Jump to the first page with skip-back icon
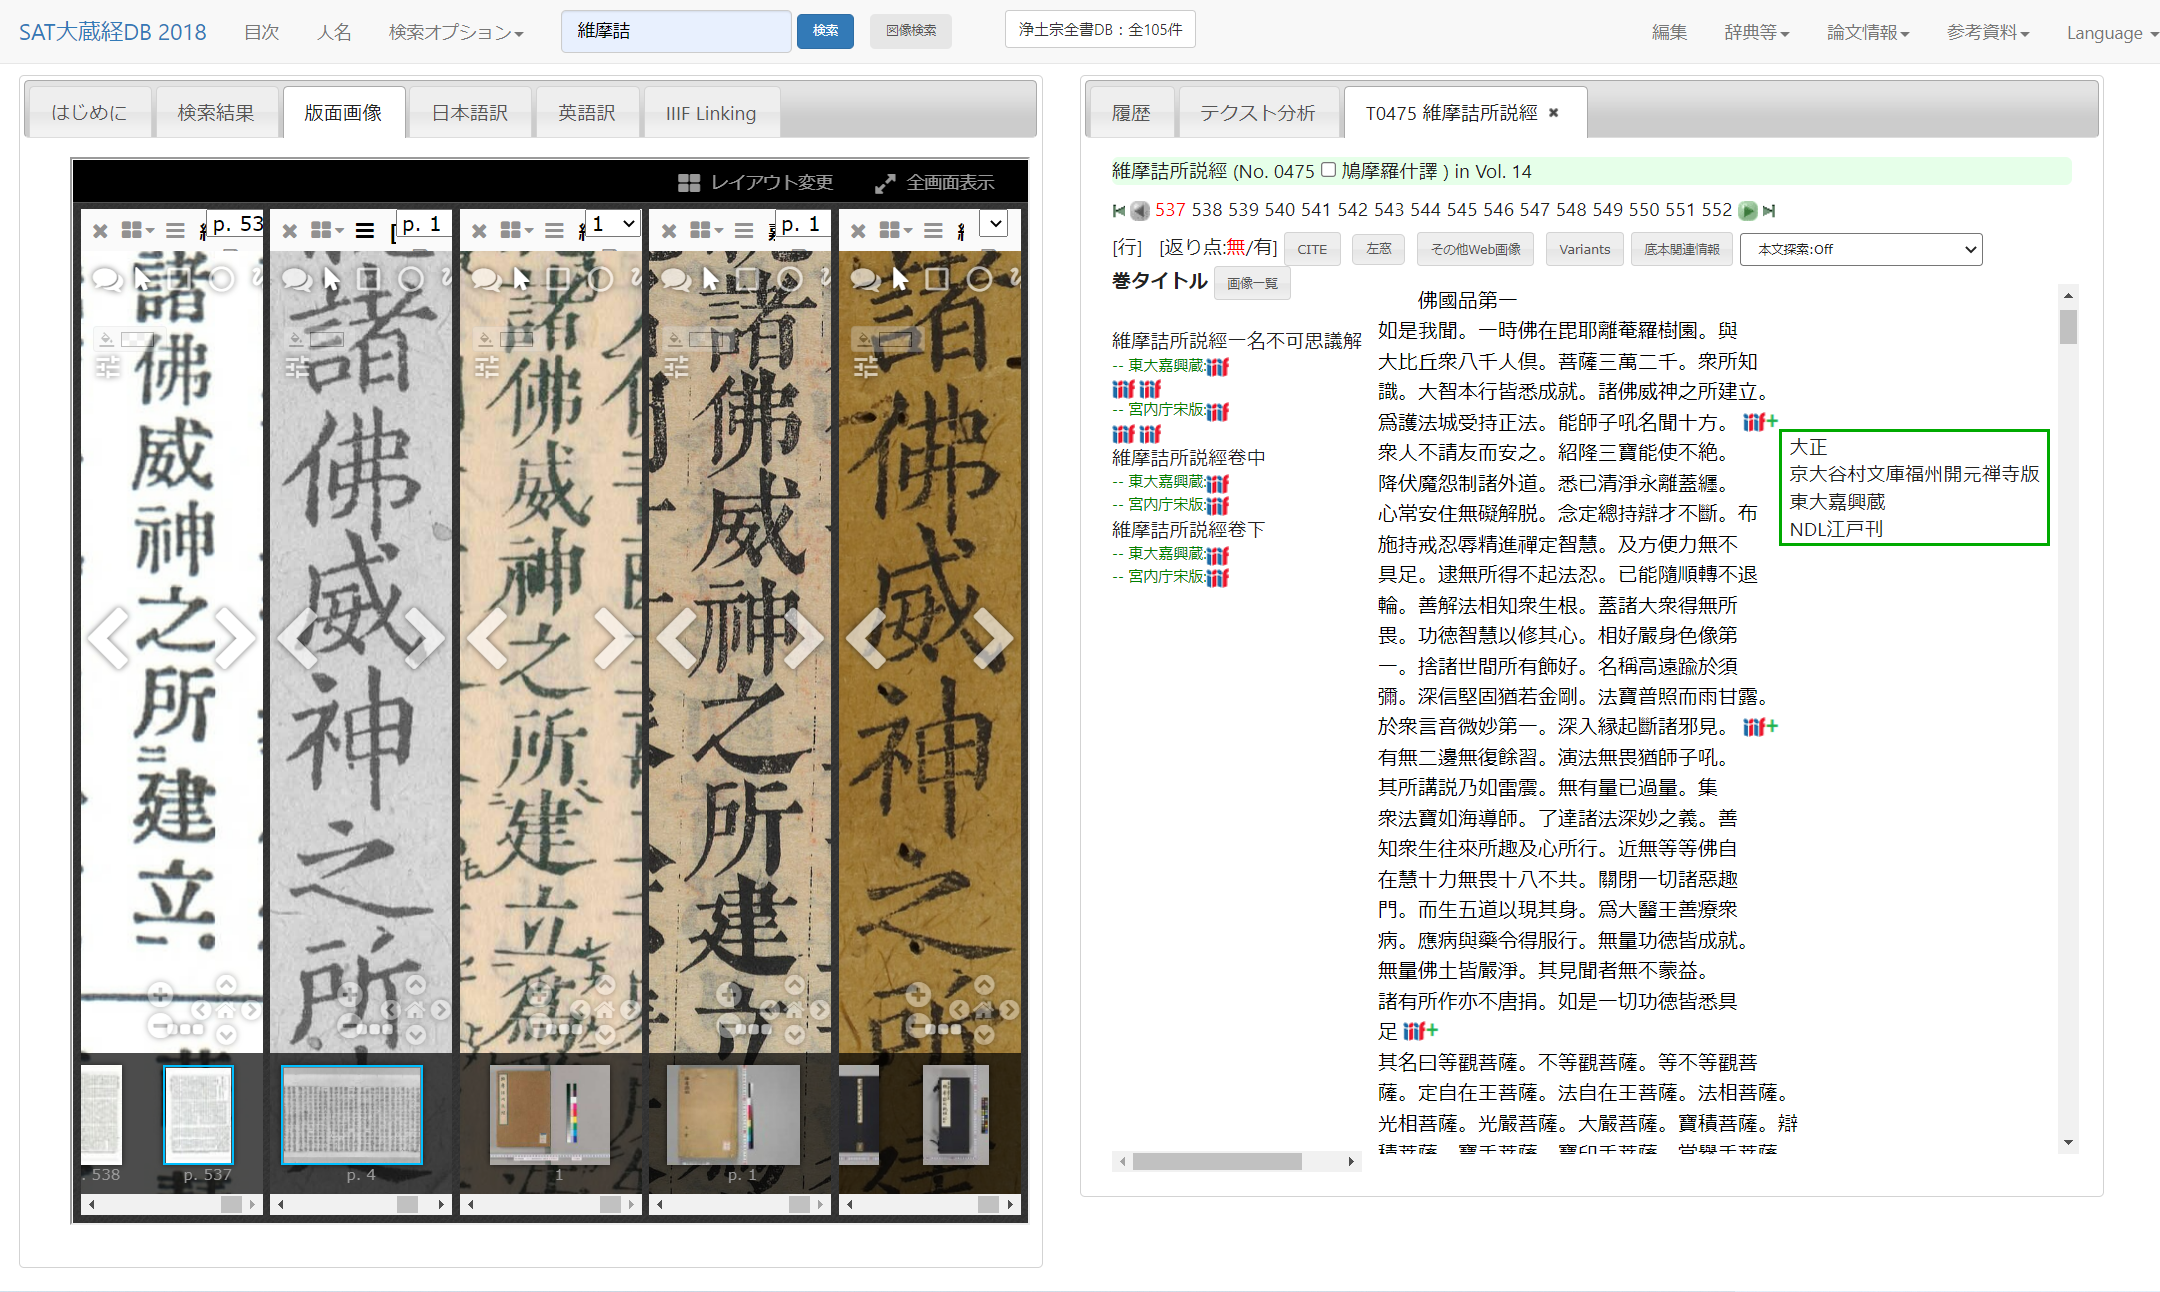The height and width of the screenshot is (1292, 2160). pyautogui.click(x=1119, y=210)
